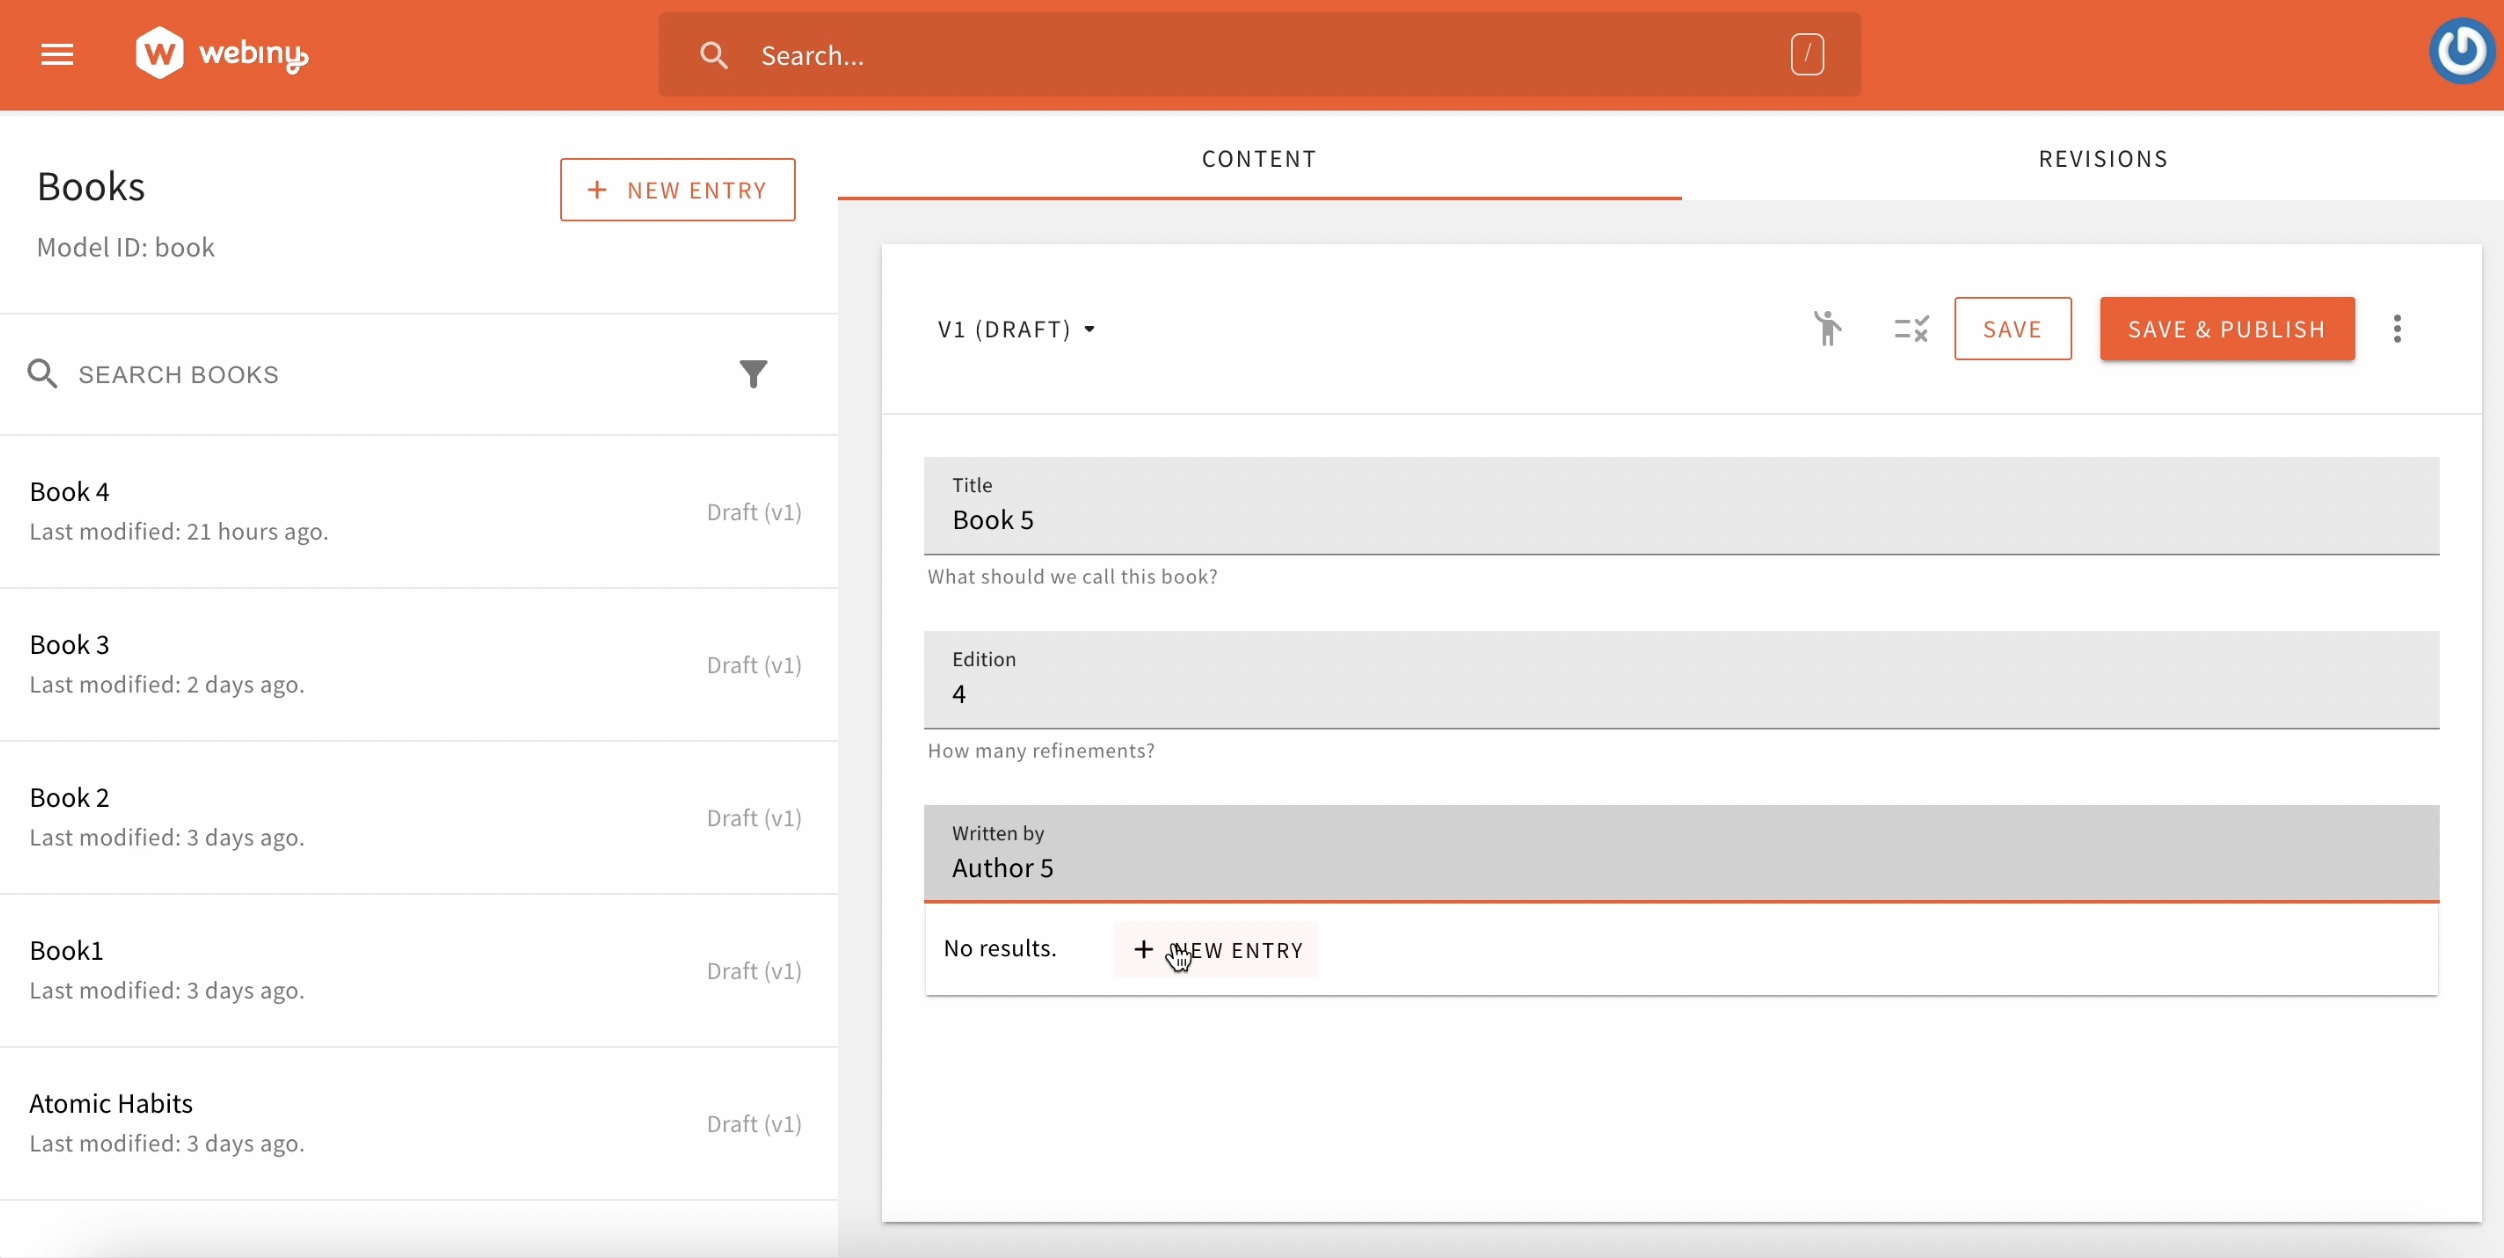Open the V1 (DRAFT) revision dropdown
2504x1258 pixels.
pyautogui.click(x=1015, y=328)
